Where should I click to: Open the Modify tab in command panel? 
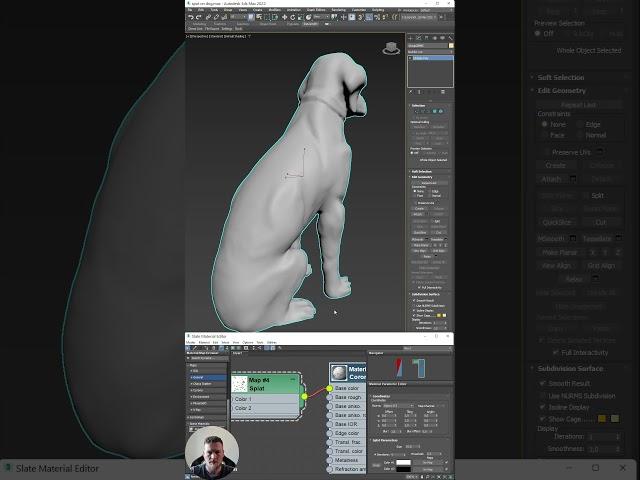(x=418, y=38)
